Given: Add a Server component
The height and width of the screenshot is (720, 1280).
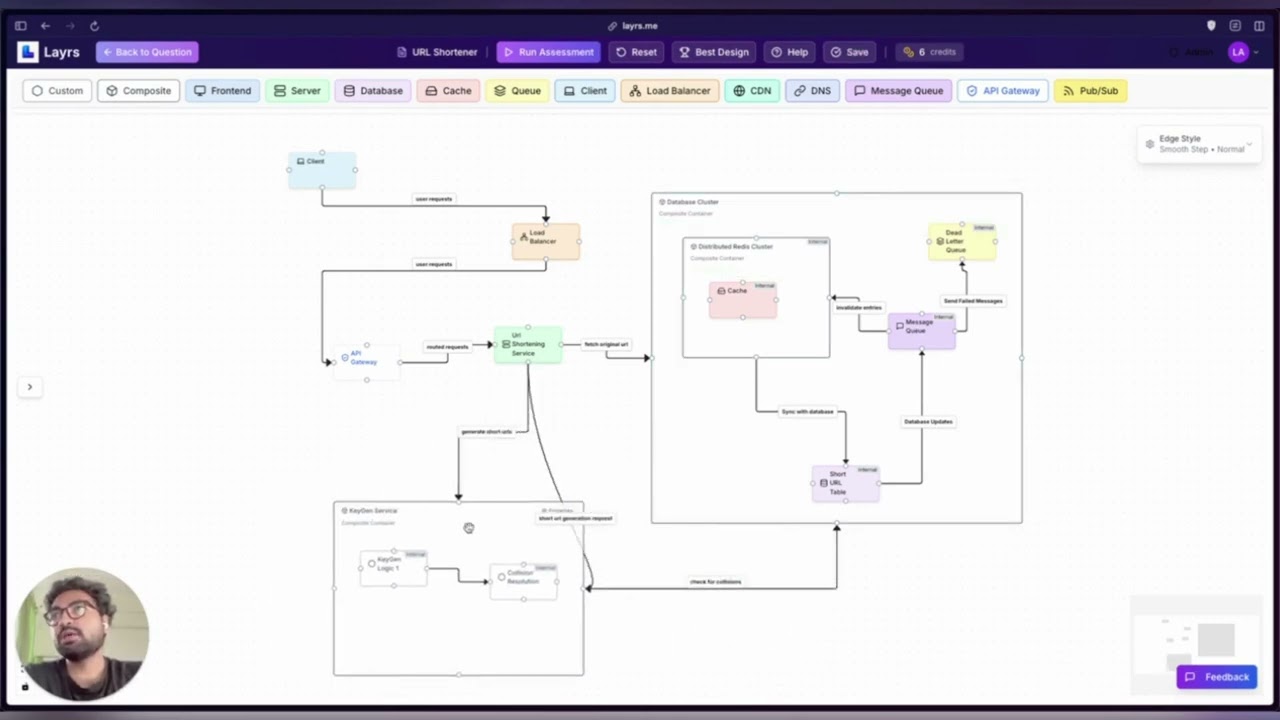Looking at the screenshot, I should tap(297, 91).
